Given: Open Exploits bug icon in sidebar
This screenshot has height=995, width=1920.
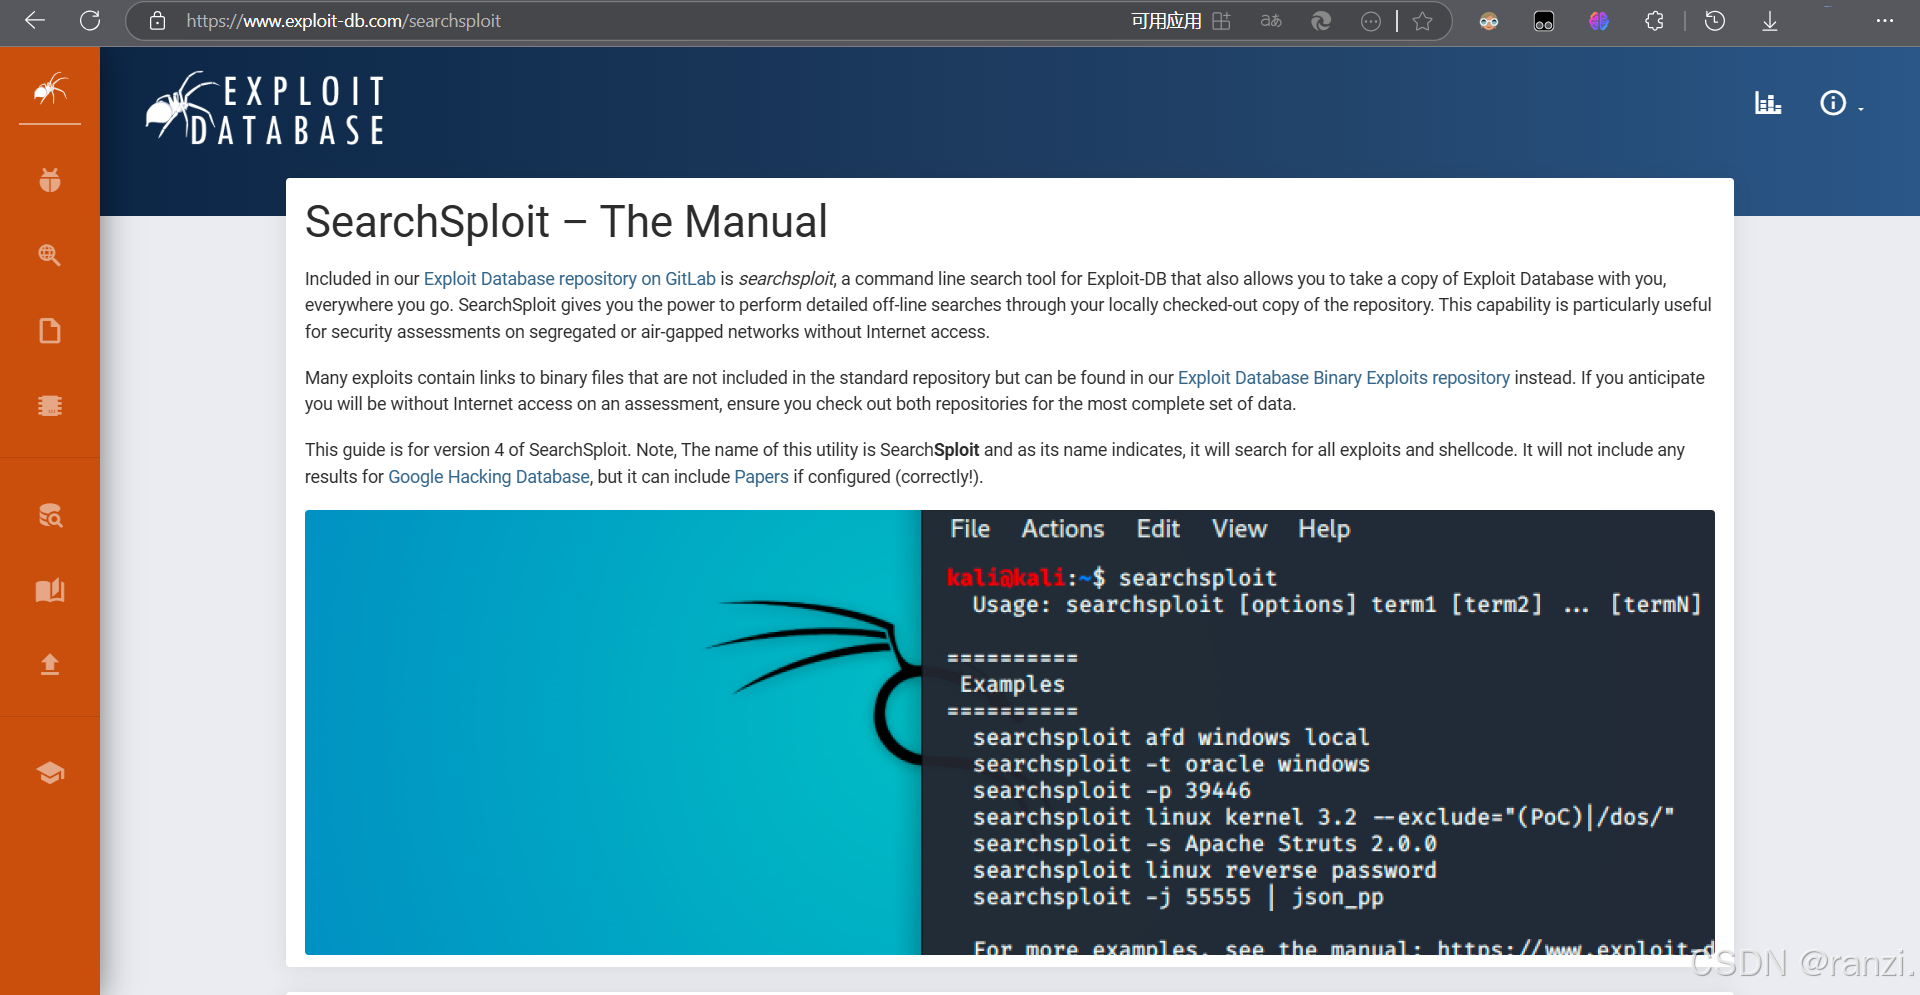Looking at the screenshot, I should 50,180.
